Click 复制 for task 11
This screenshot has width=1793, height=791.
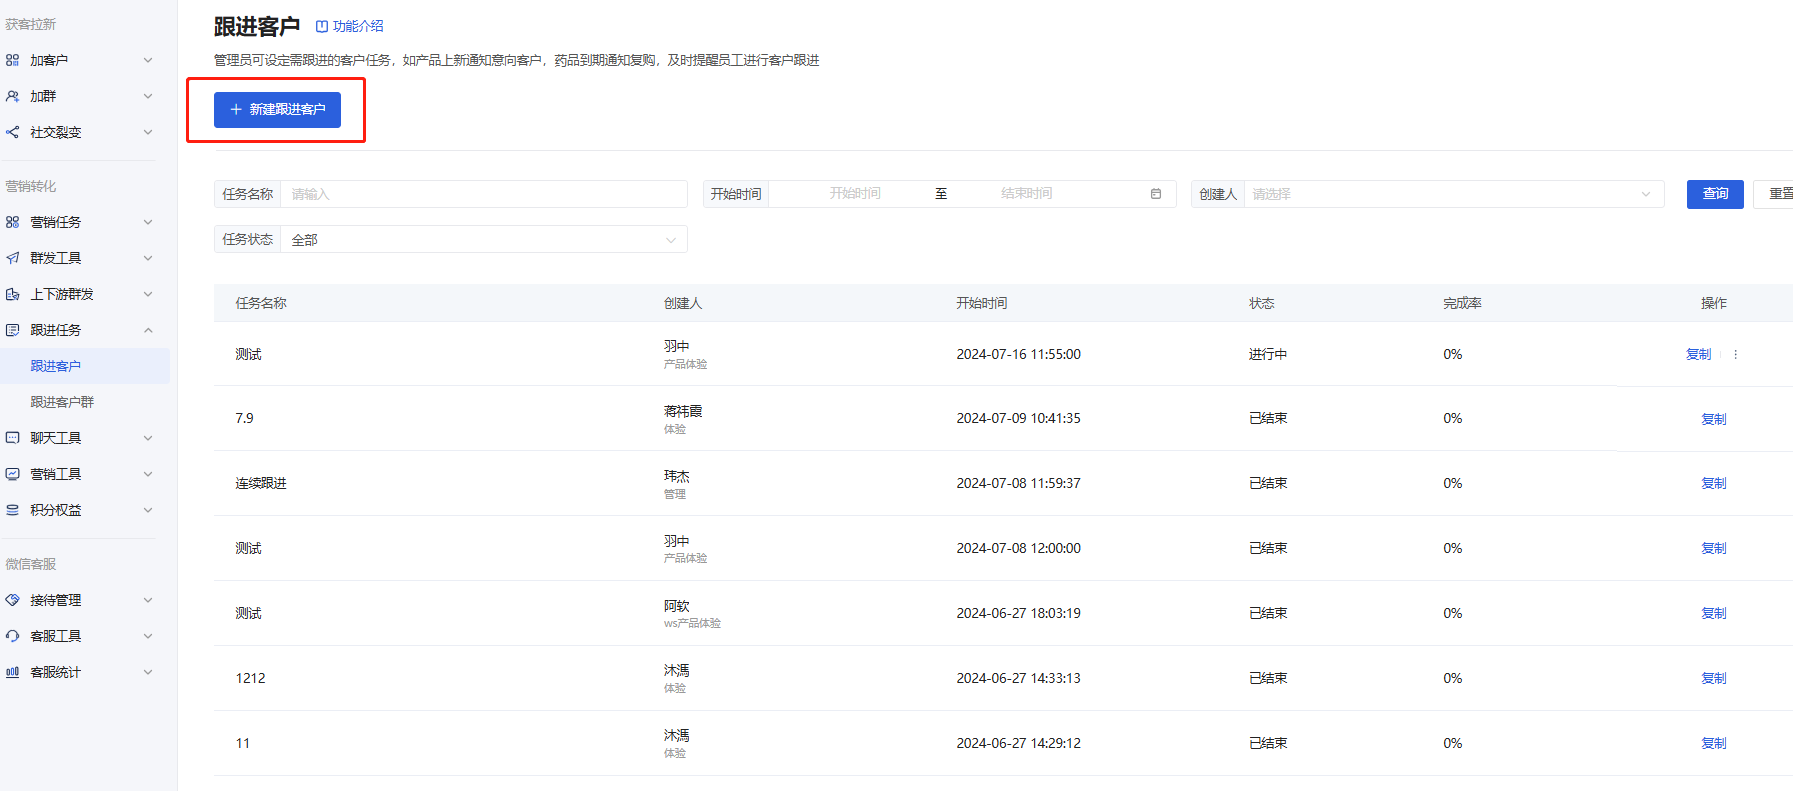(x=1714, y=743)
